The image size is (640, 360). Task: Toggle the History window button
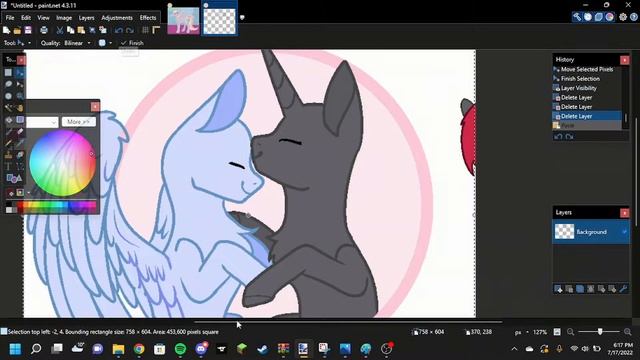588,17
